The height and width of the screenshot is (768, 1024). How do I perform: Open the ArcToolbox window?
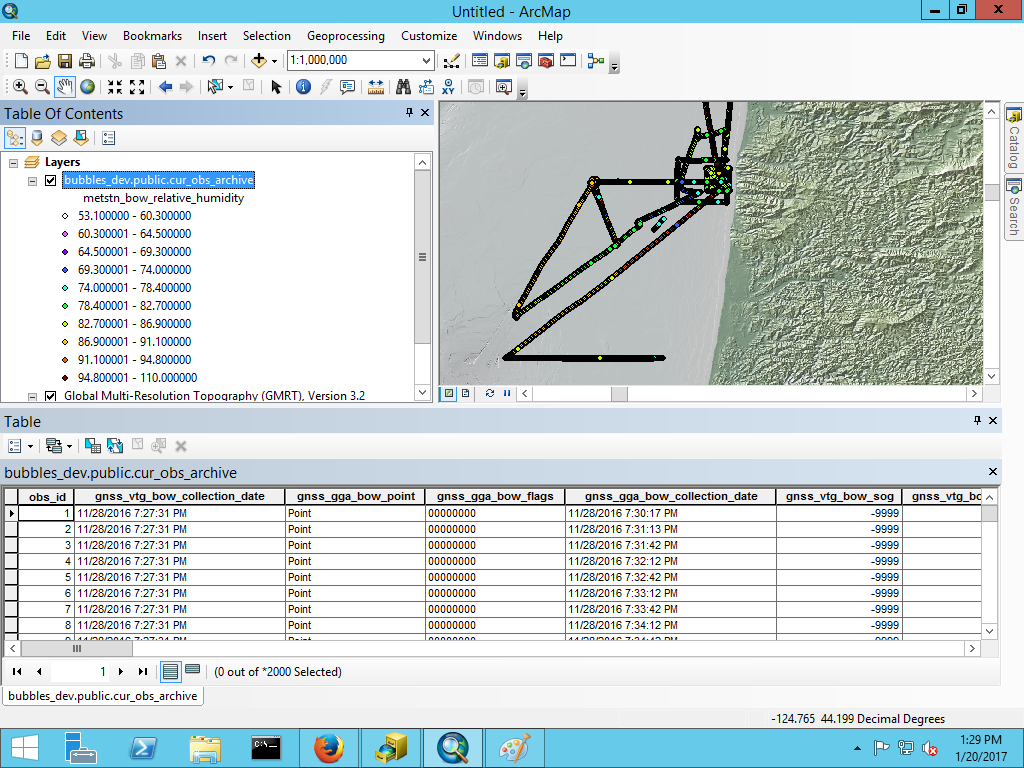tap(546, 61)
